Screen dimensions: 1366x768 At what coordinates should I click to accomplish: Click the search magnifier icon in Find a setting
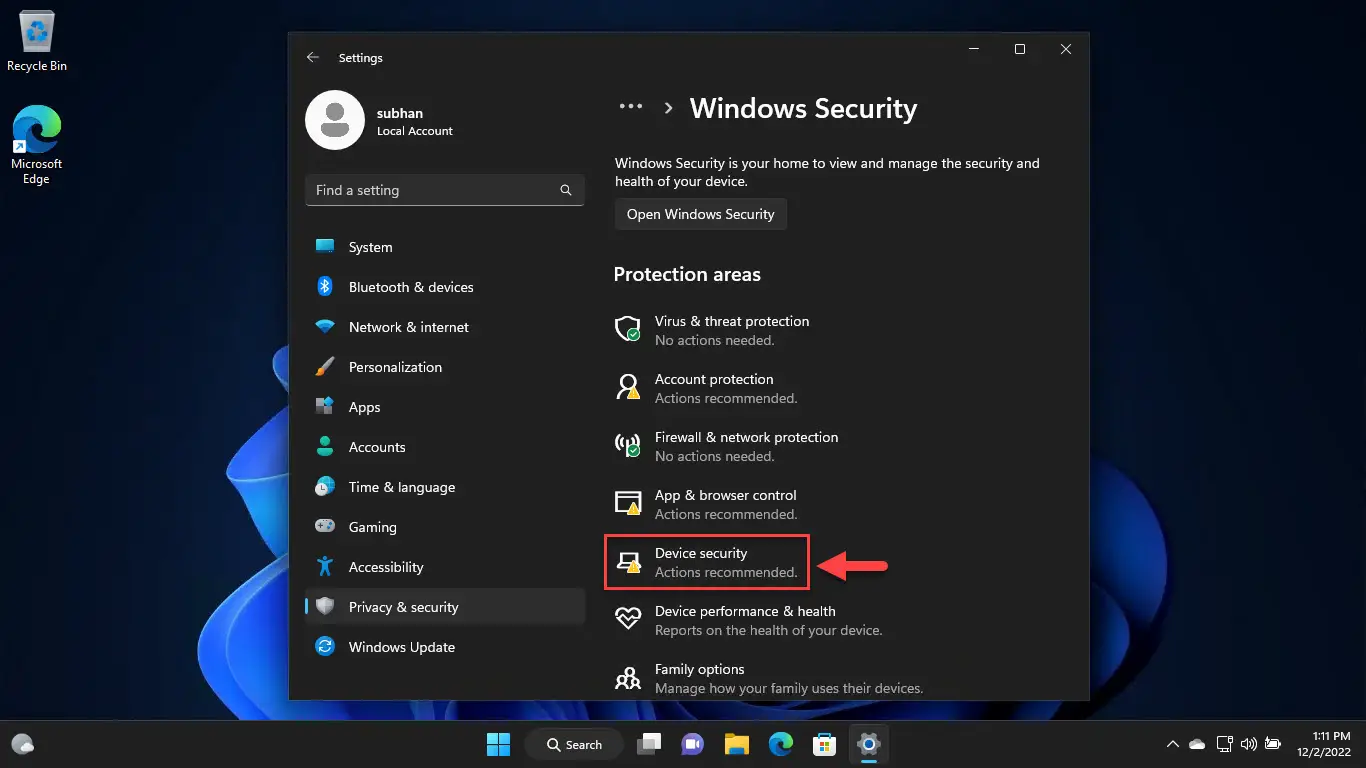coord(566,190)
